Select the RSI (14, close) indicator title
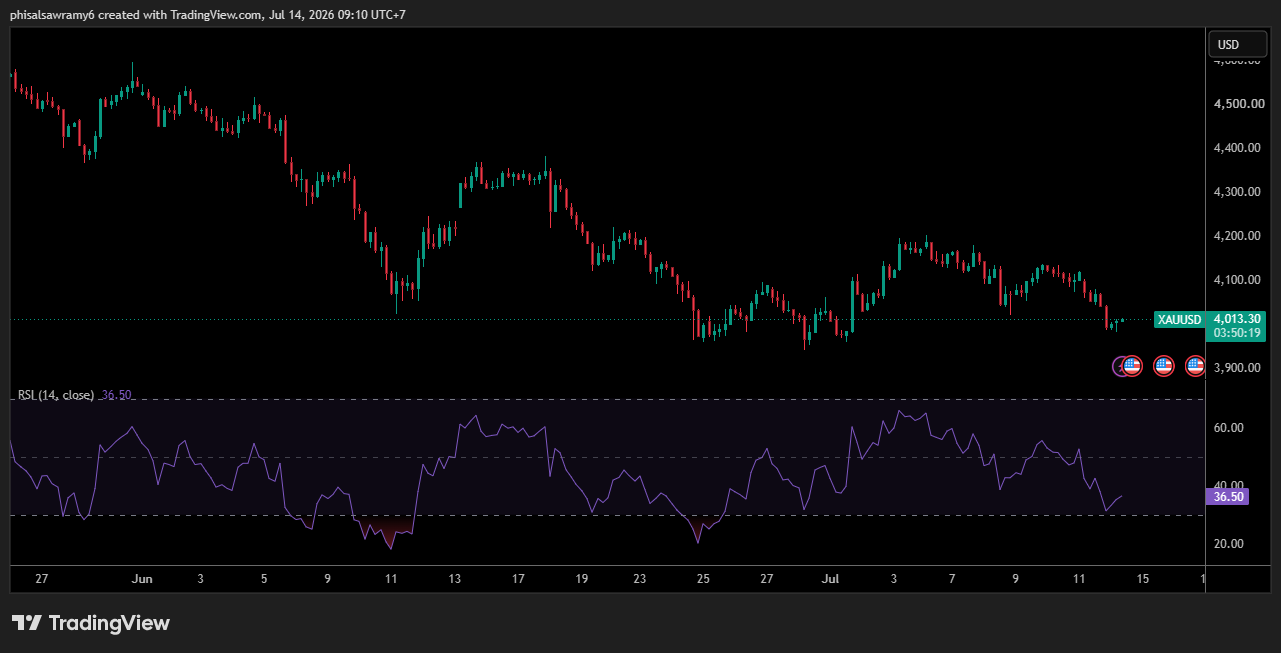Viewport: 1281px width, 653px height. pyautogui.click(x=56, y=395)
